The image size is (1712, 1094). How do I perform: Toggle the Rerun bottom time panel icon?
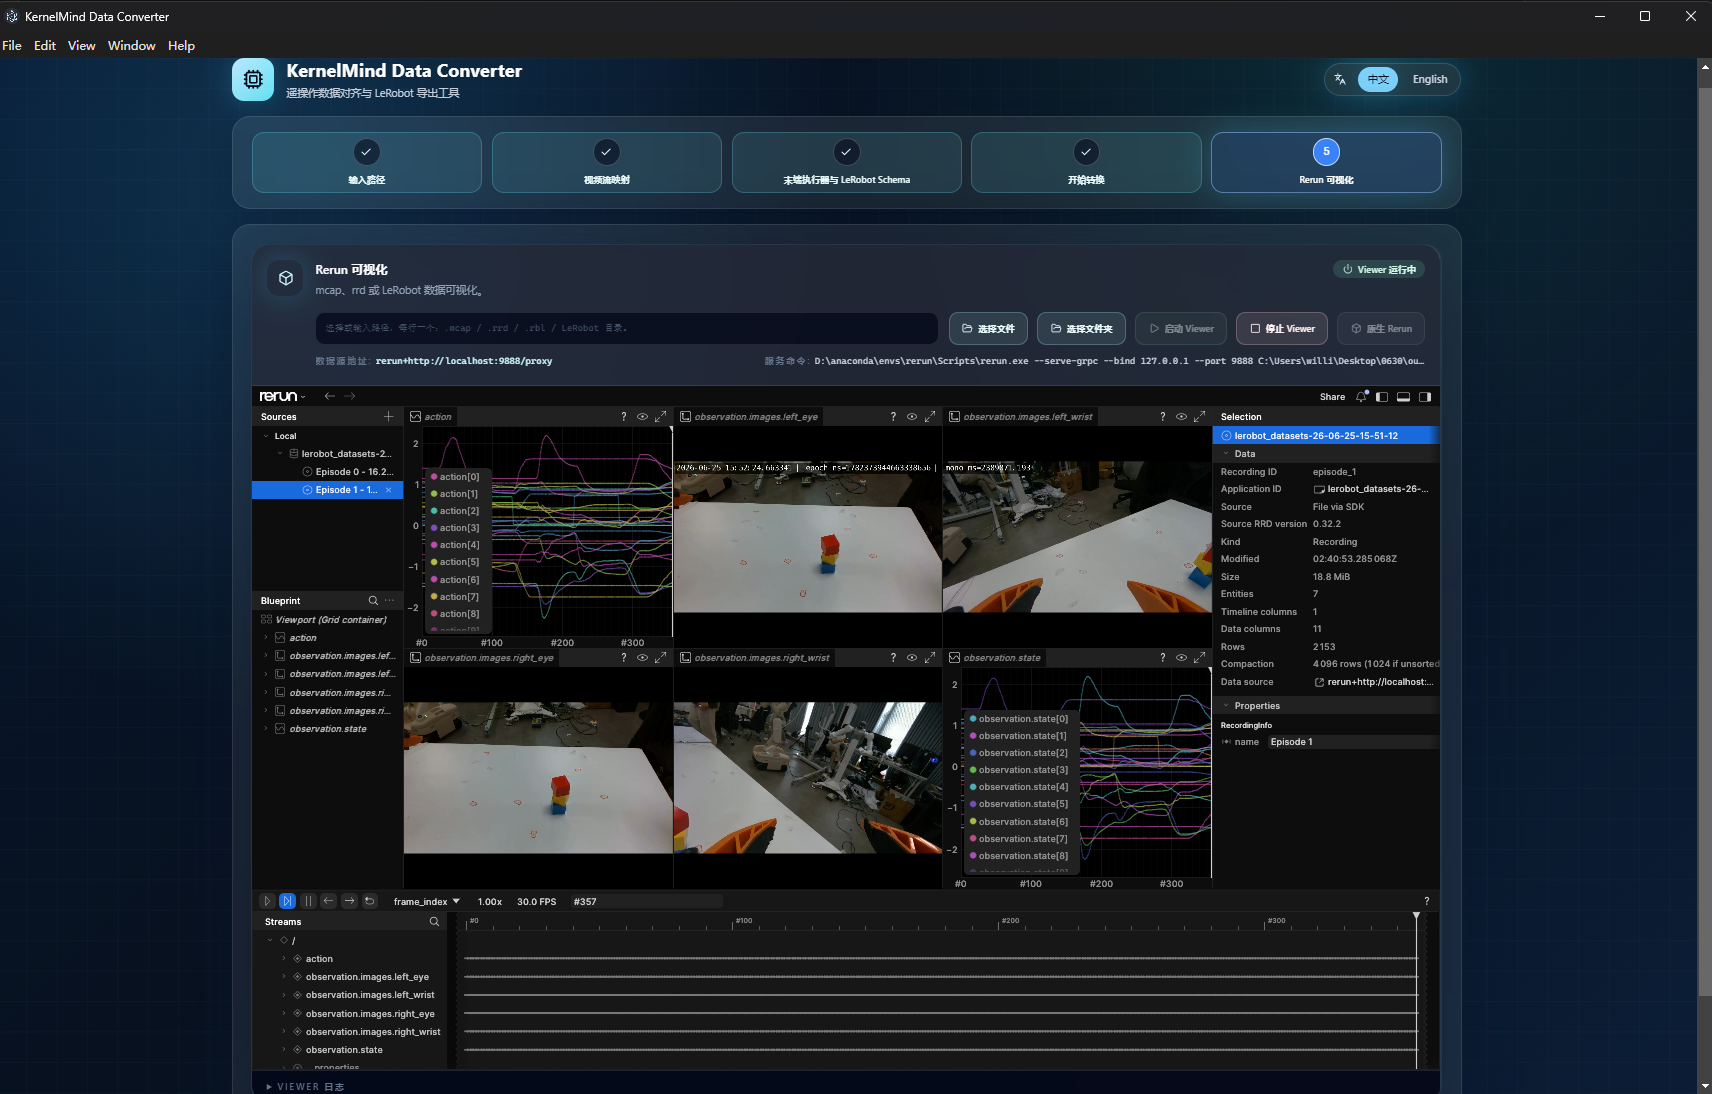[x=1403, y=397]
